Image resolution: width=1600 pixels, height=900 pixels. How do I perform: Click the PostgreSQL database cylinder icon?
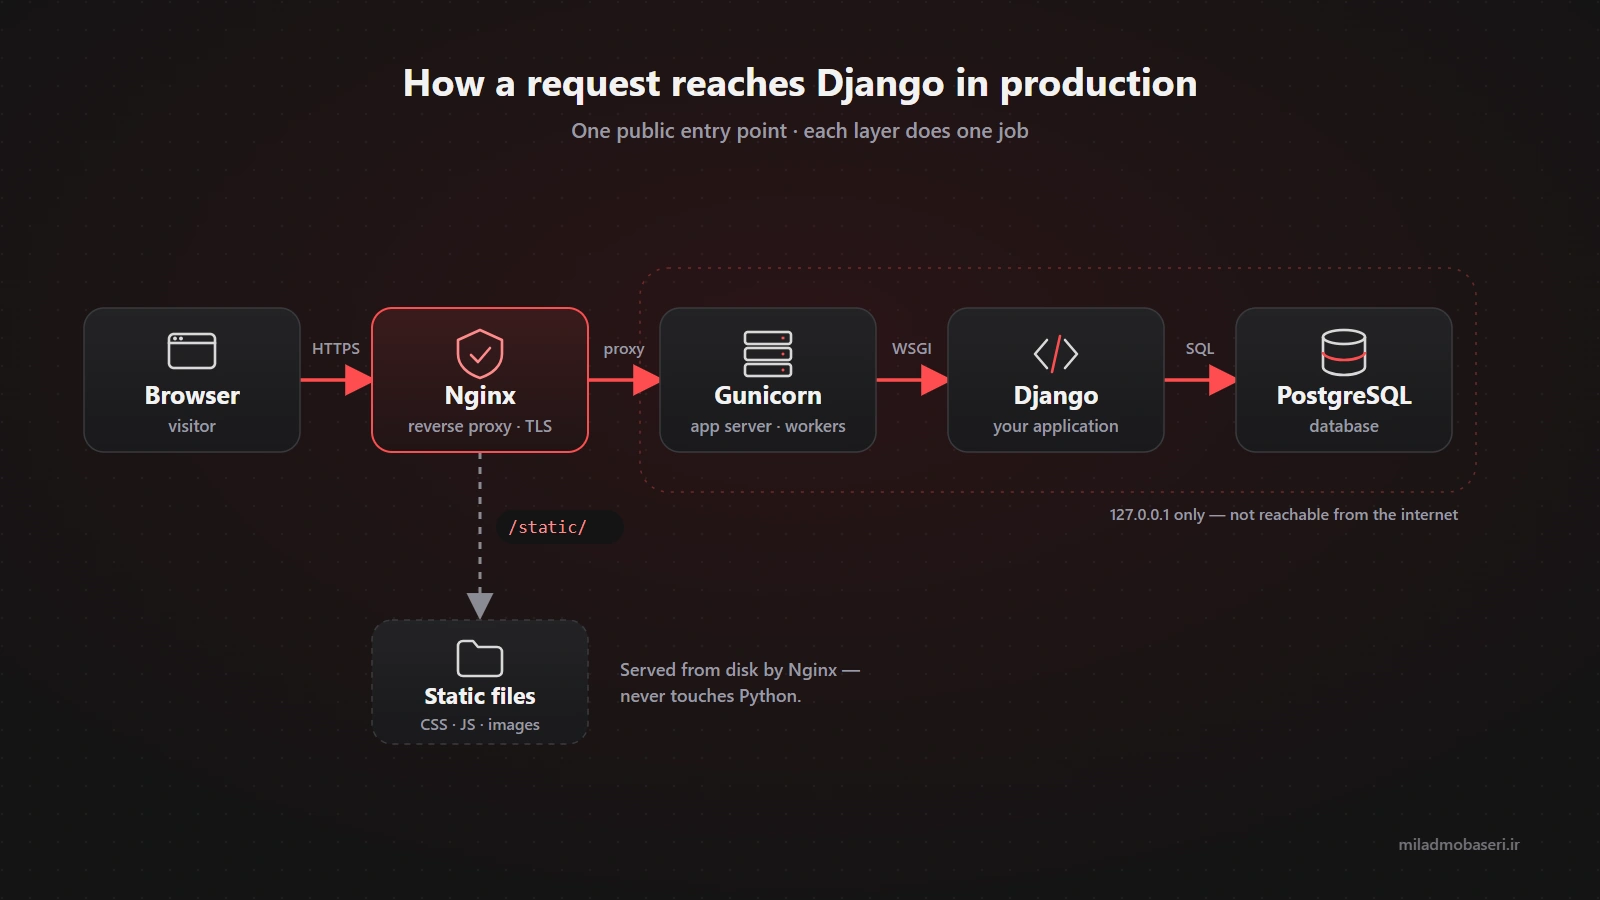1344,352
